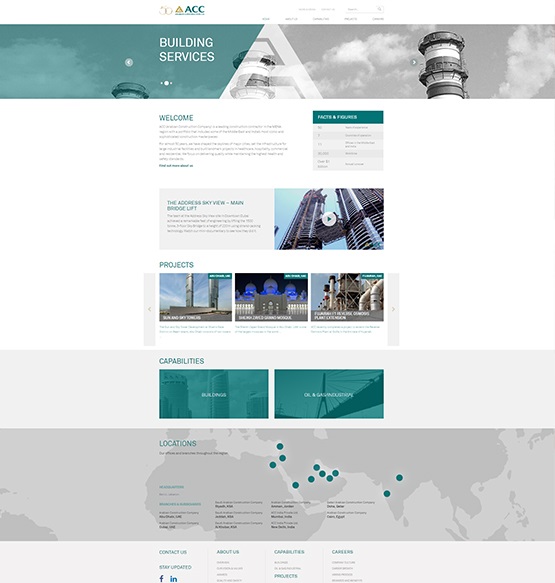The width and height of the screenshot is (555, 583).
Task: Show the previous projects with the left arrow
Action: [149, 309]
